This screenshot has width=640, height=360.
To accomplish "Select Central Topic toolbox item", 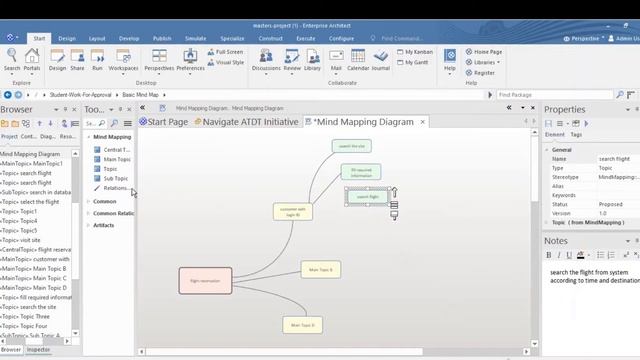I will 112,150.
